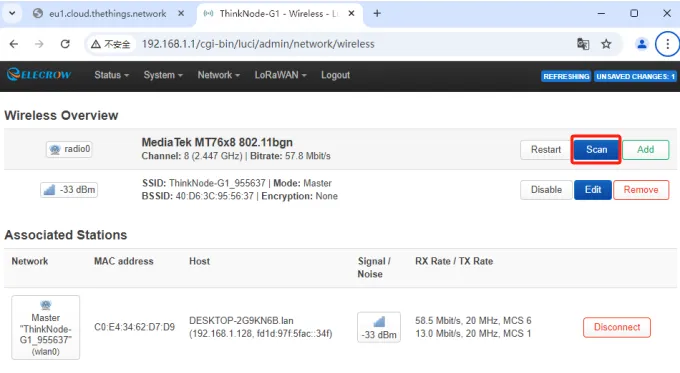Reload the page with refresh icon
680x373 pixels.
tap(65, 44)
